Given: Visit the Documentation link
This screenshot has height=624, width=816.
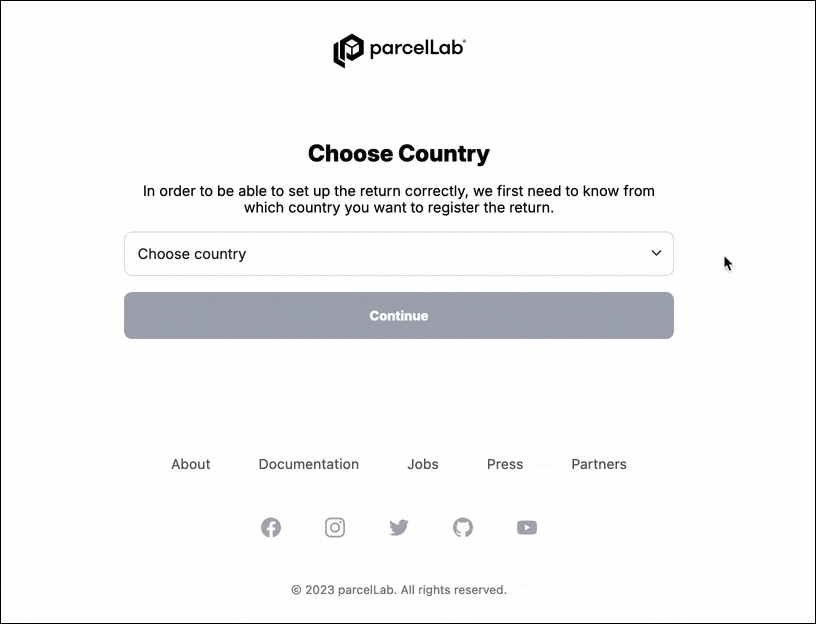Looking at the screenshot, I should (308, 464).
